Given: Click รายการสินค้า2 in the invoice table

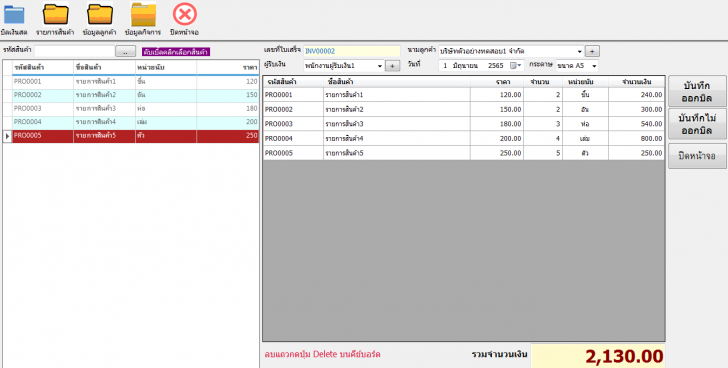Looking at the screenshot, I should pos(344,110).
